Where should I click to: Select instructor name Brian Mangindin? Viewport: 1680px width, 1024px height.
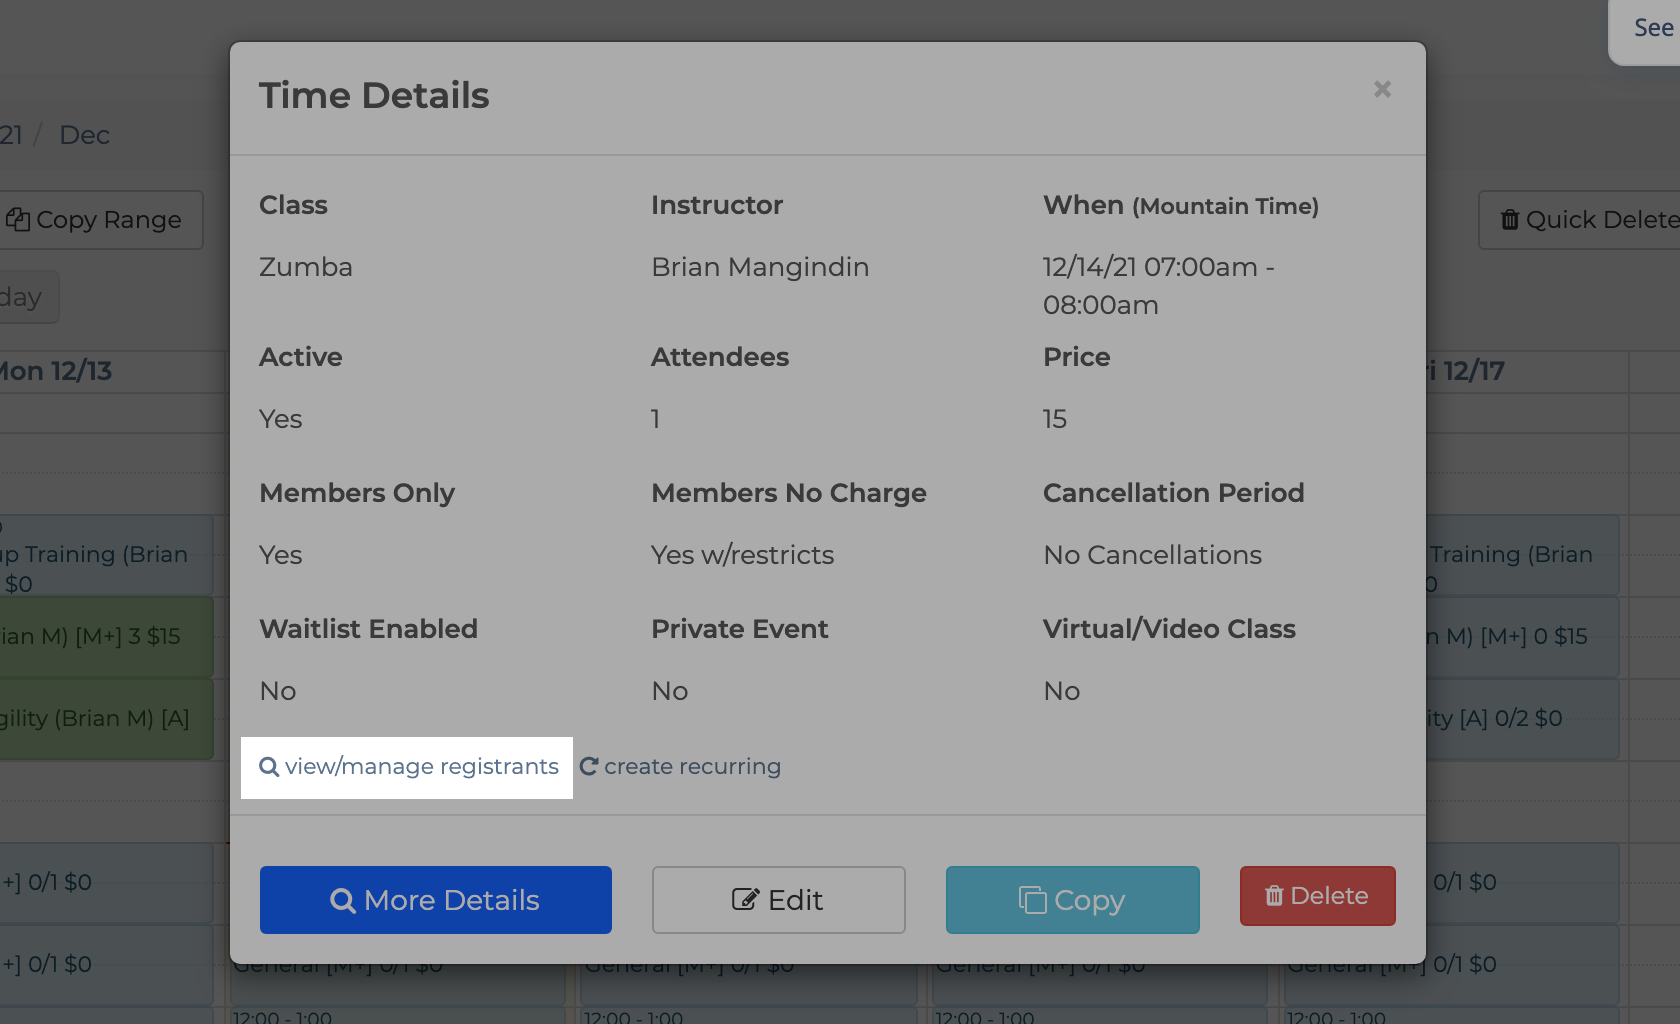coord(760,267)
